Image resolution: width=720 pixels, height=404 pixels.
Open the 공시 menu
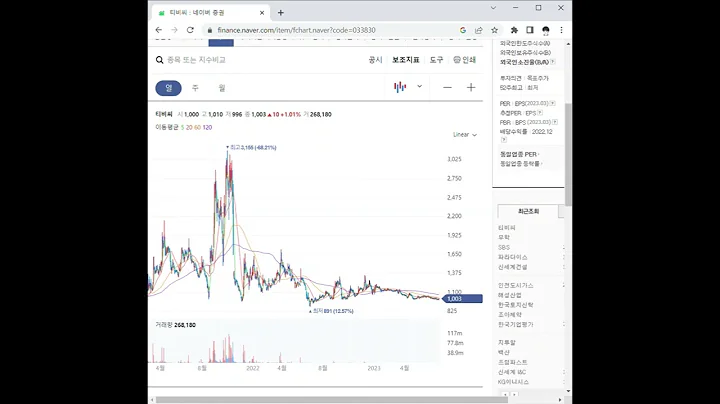[375, 60]
